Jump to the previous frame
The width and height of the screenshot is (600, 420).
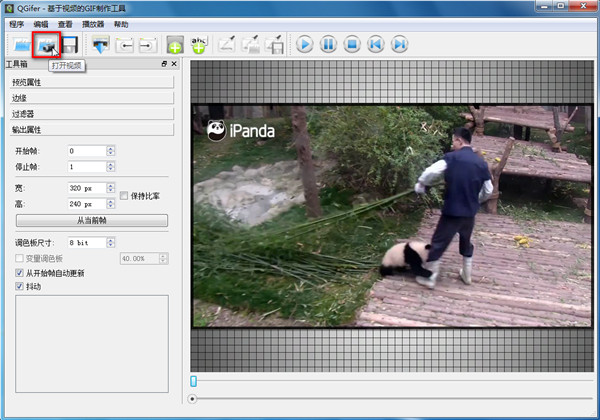pos(376,45)
